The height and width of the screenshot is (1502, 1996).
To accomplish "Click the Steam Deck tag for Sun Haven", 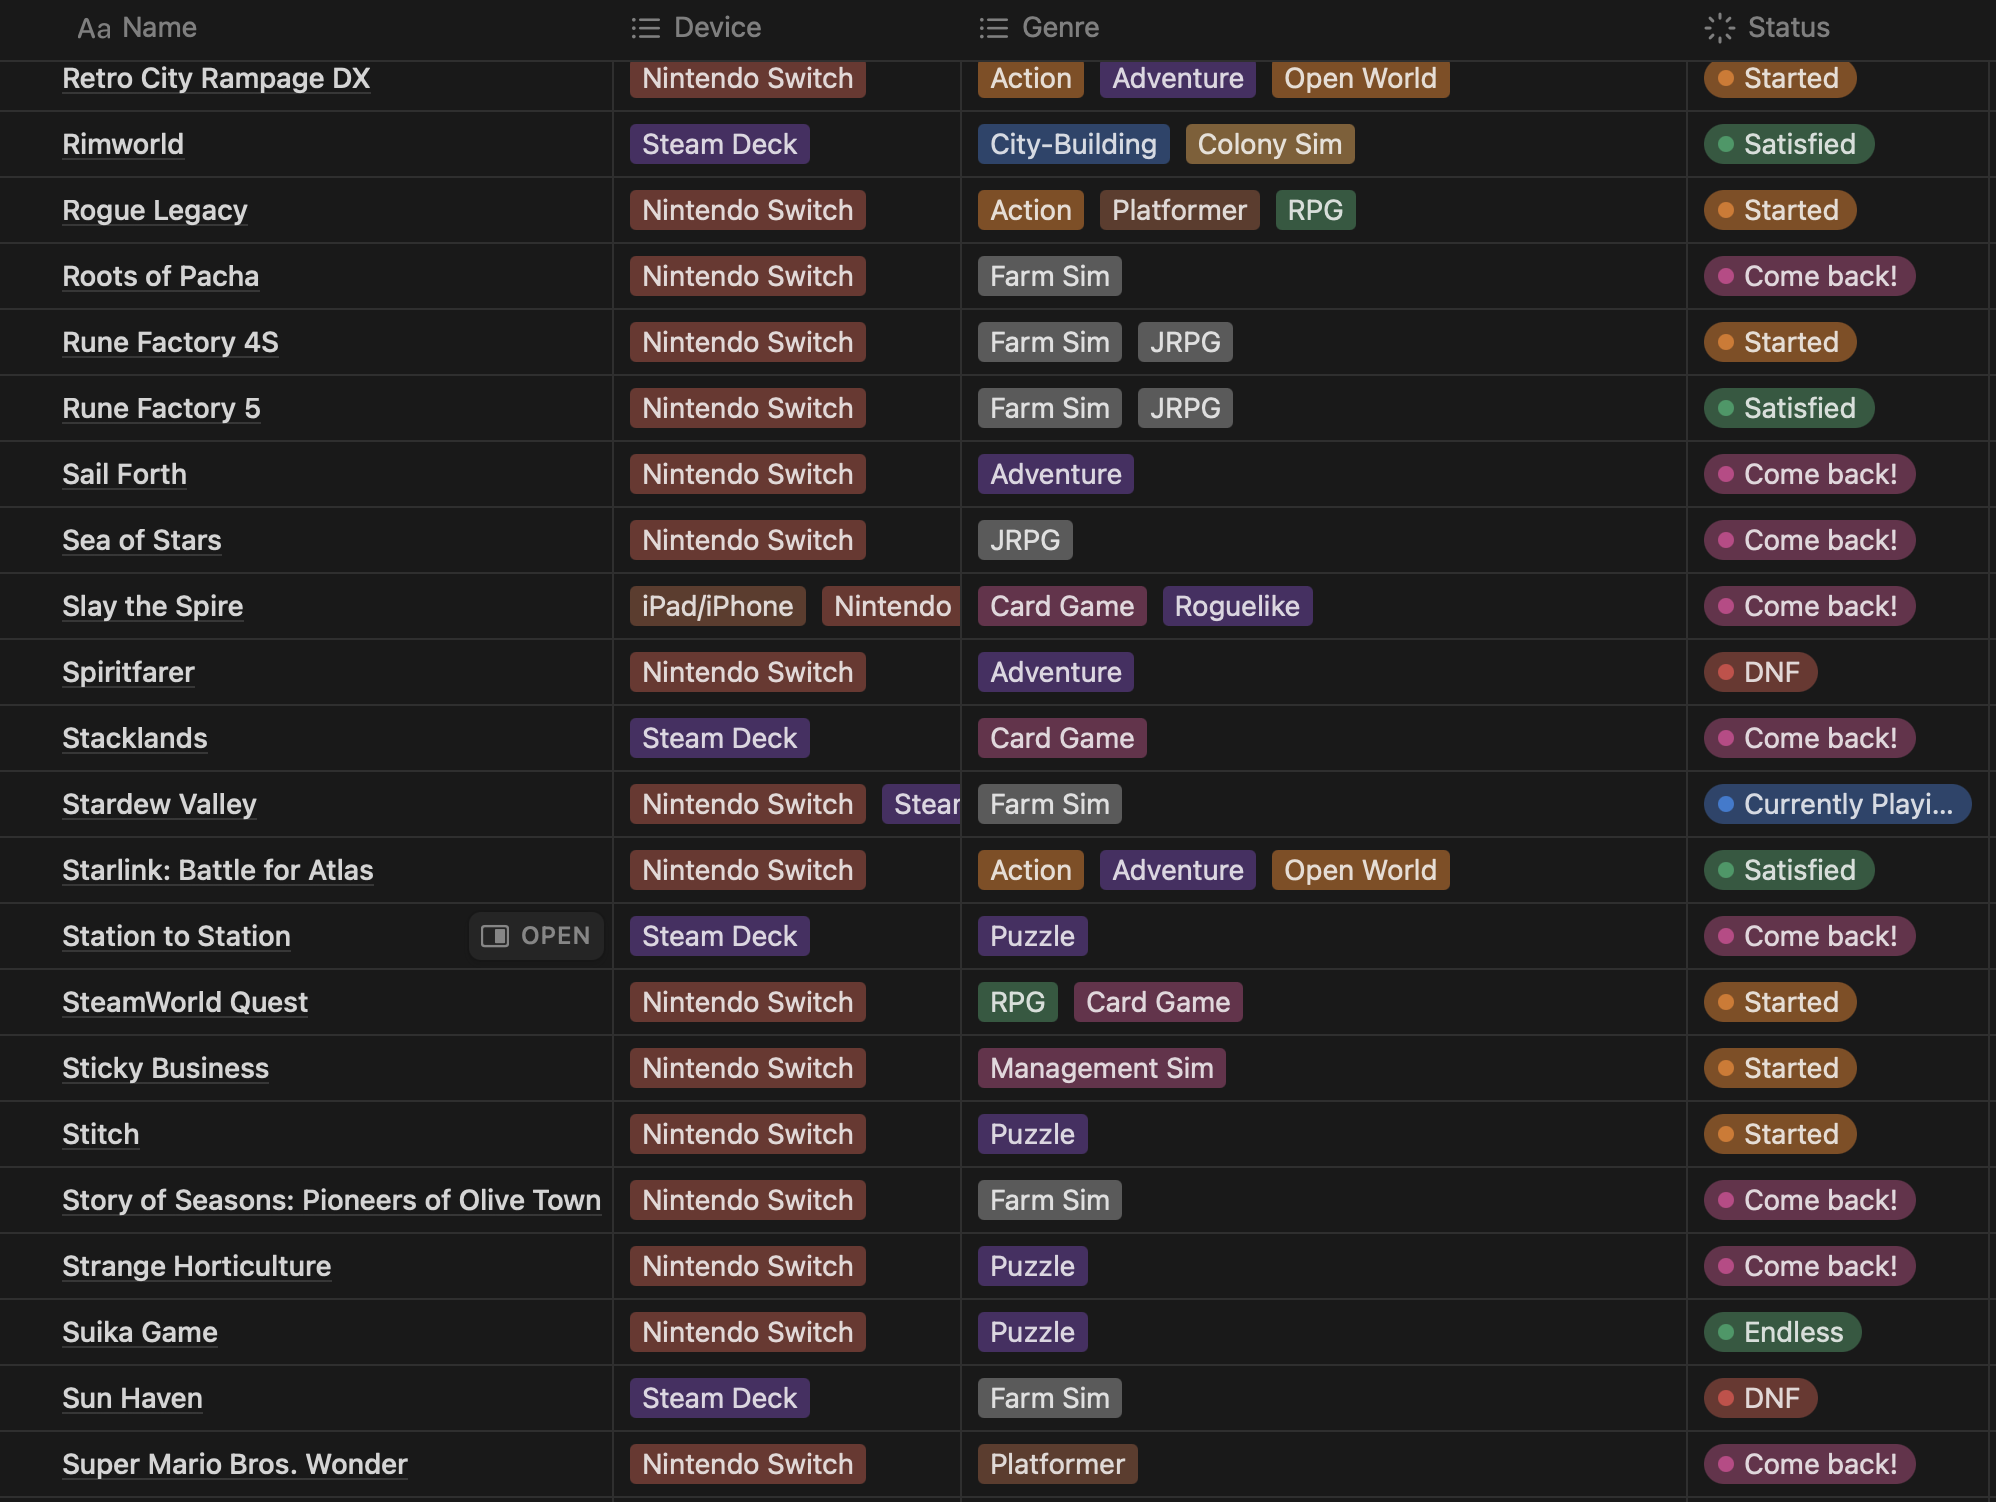I will click(719, 1398).
